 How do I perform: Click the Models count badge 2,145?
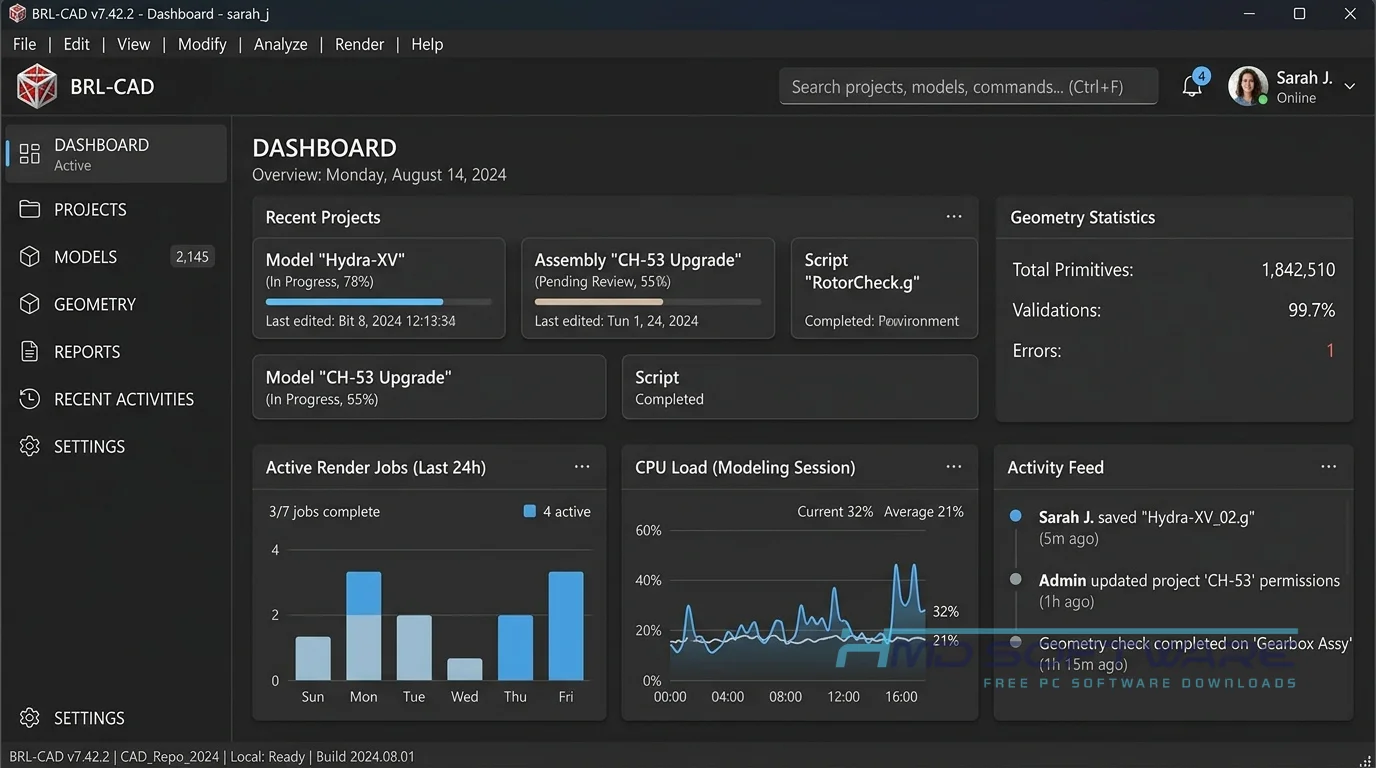[192, 257]
